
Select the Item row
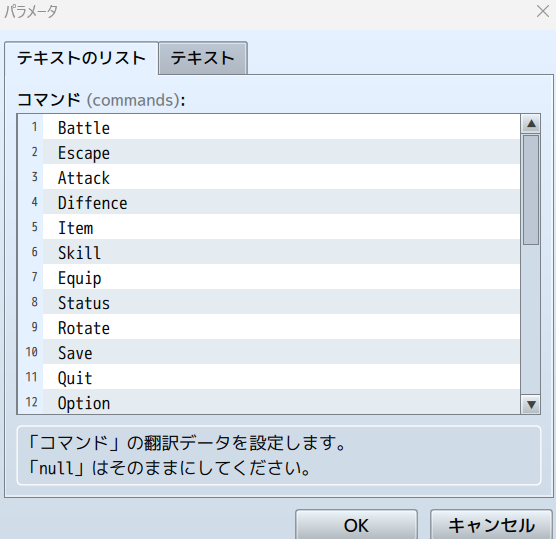pos(268,227)
